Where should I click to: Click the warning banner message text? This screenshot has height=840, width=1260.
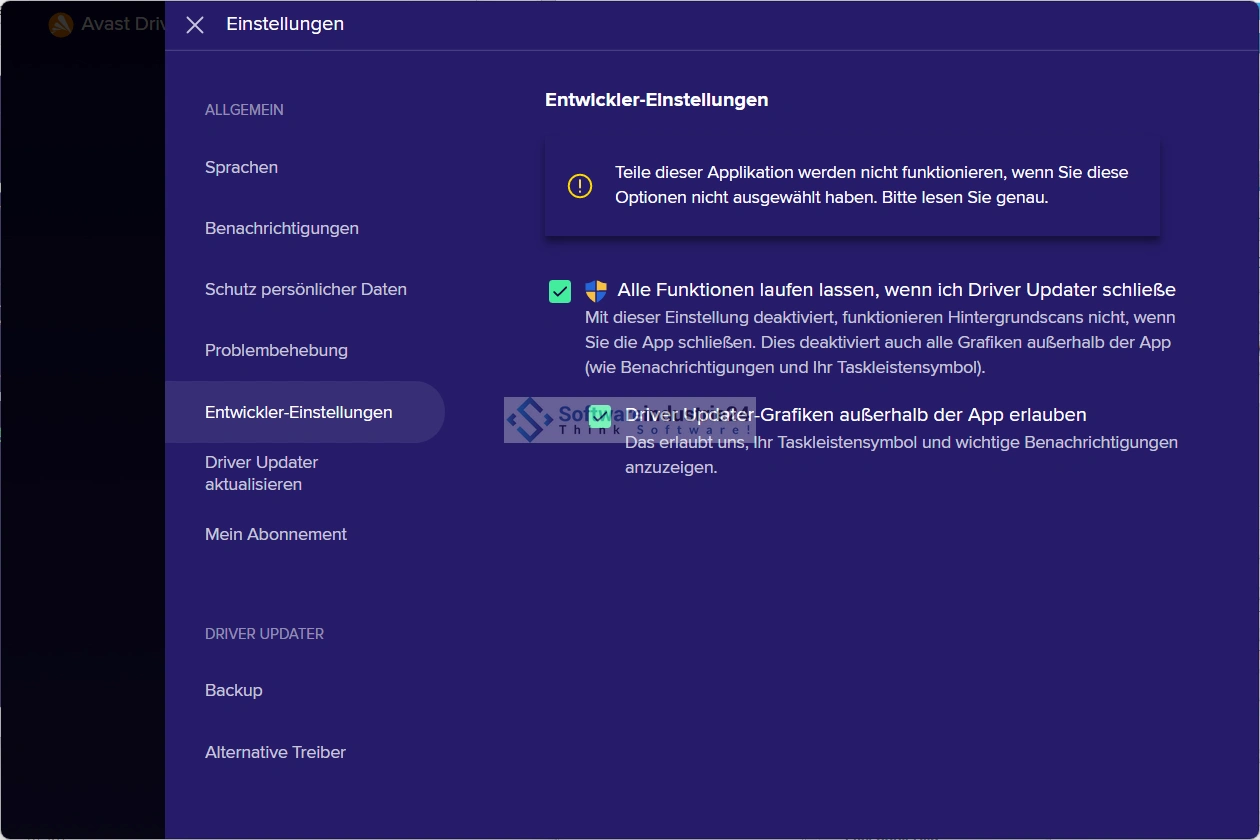[x=870, y=185]
